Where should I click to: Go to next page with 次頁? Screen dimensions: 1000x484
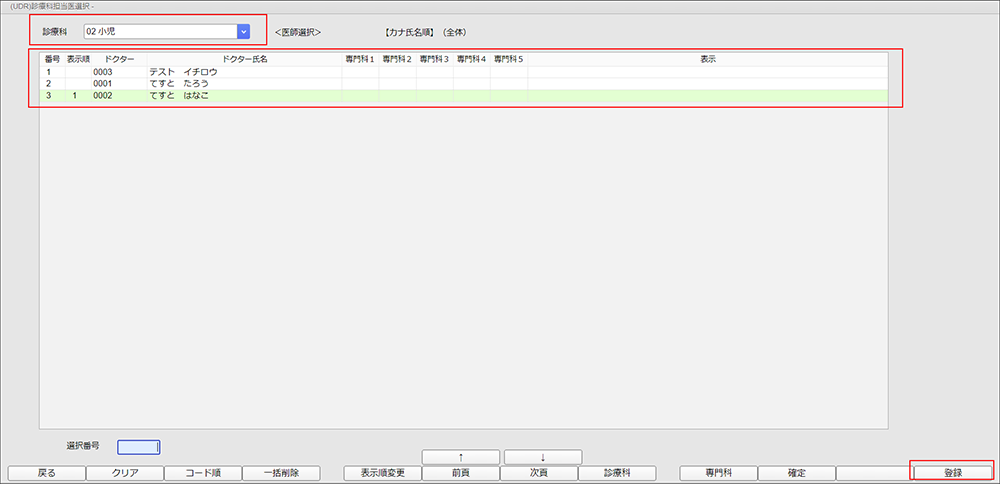coord(538,473)
